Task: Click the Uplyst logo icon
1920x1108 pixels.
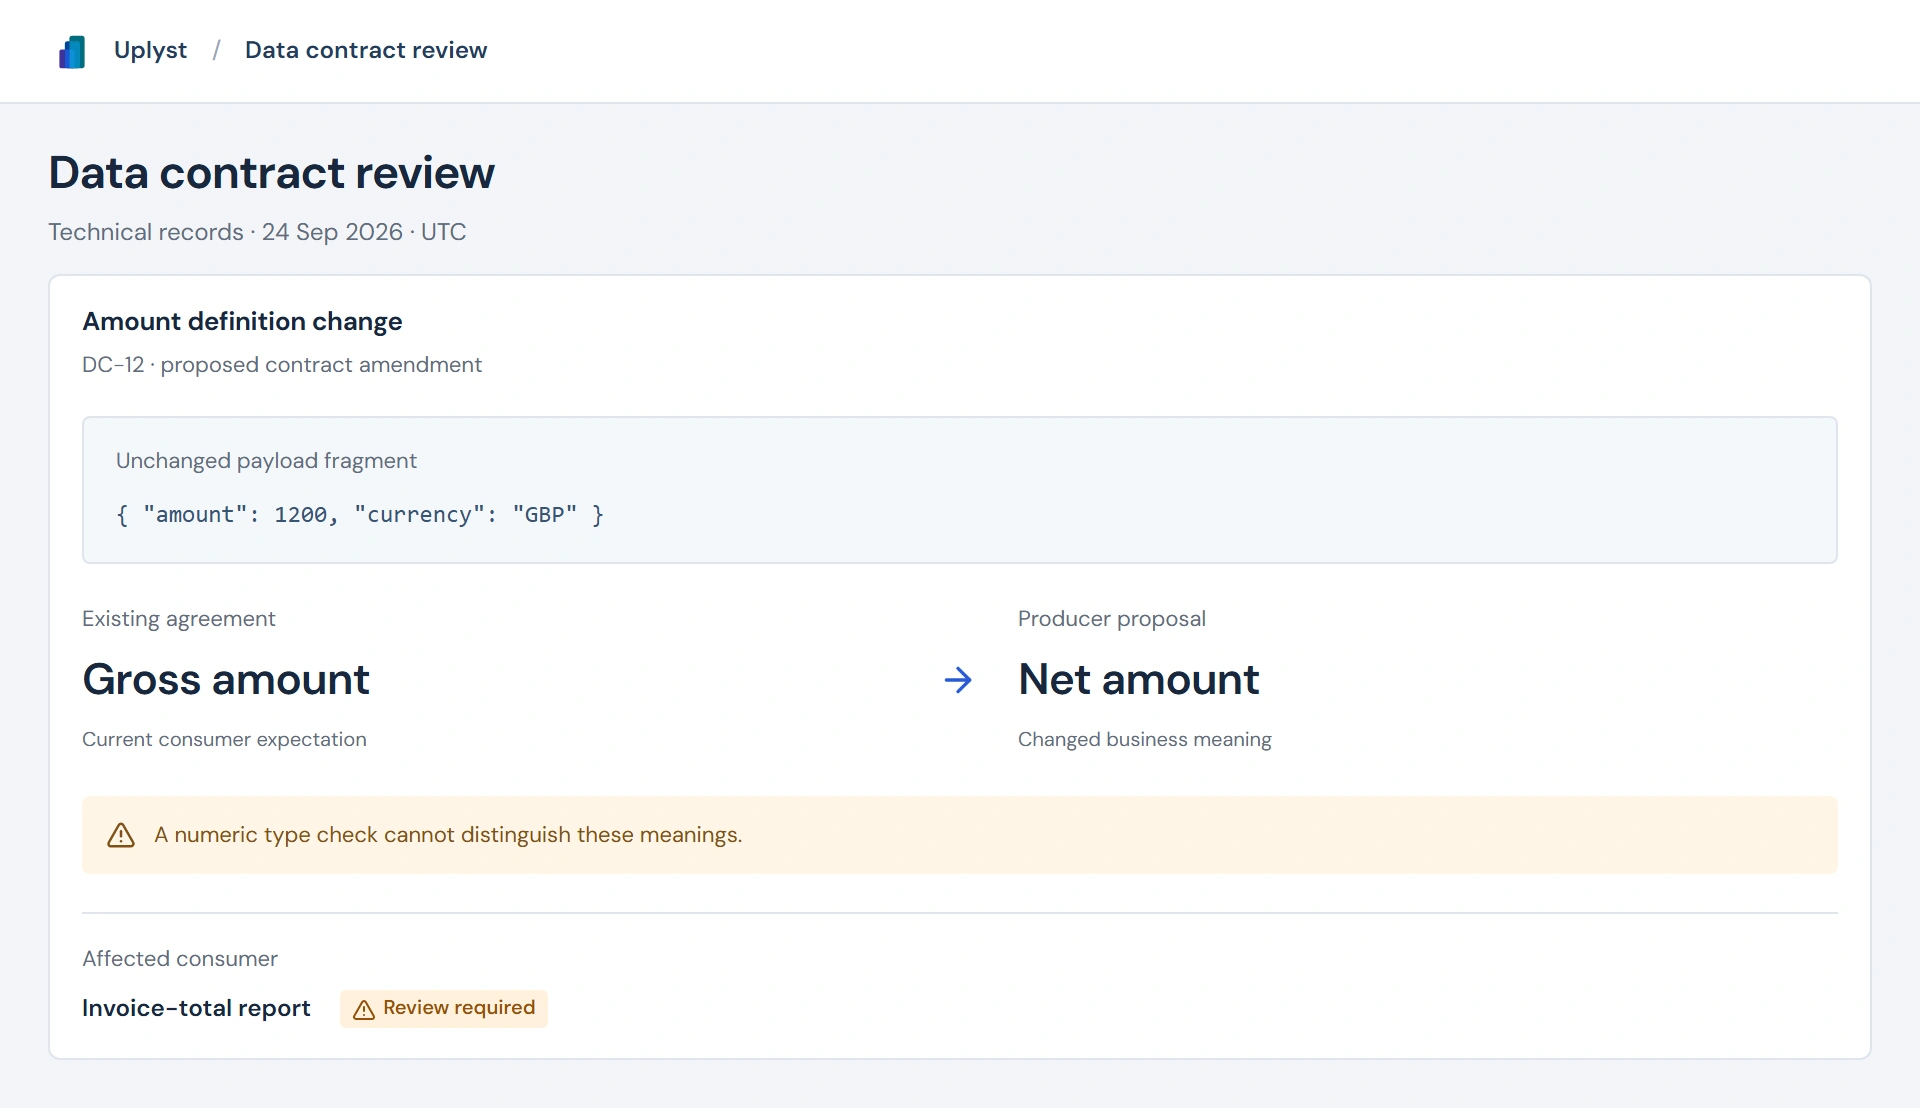Action: 72,51
